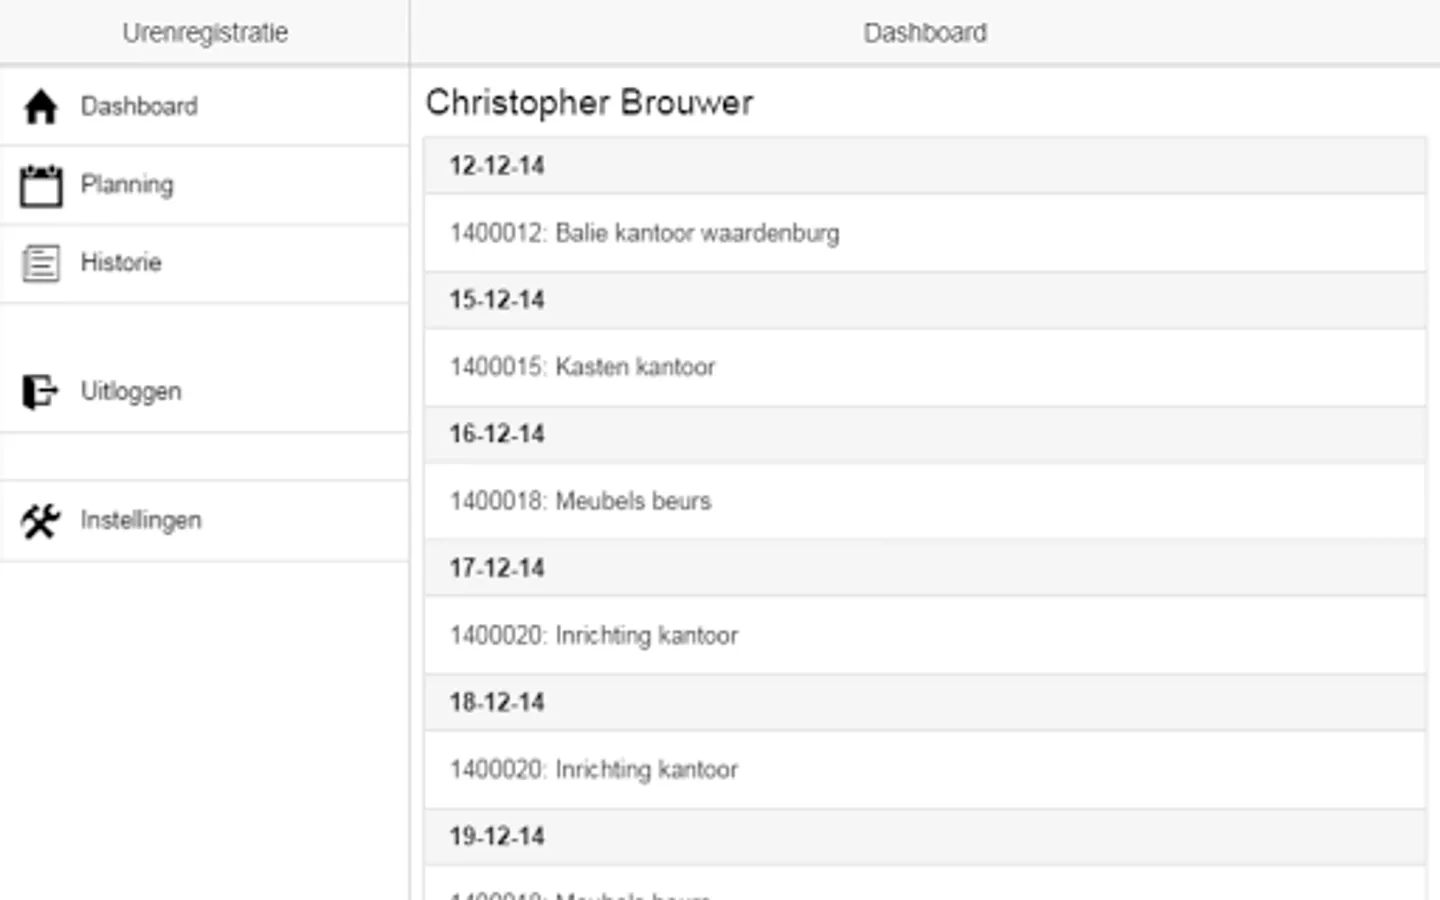1440x900 pixels.
Task: Select Uitloggen to log out
Action: (131, 391)
